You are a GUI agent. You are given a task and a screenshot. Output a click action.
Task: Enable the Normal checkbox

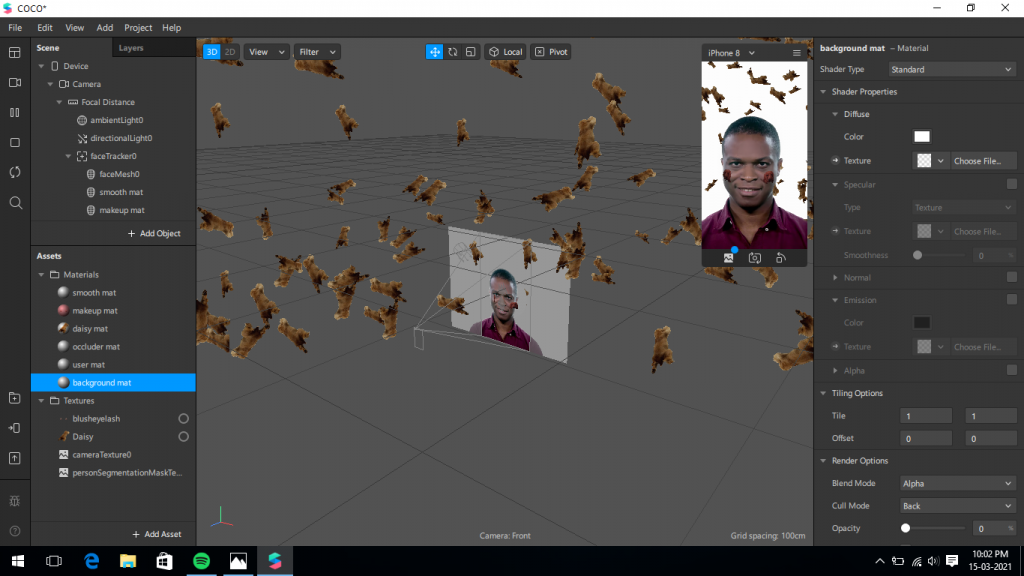[1012, 277]
